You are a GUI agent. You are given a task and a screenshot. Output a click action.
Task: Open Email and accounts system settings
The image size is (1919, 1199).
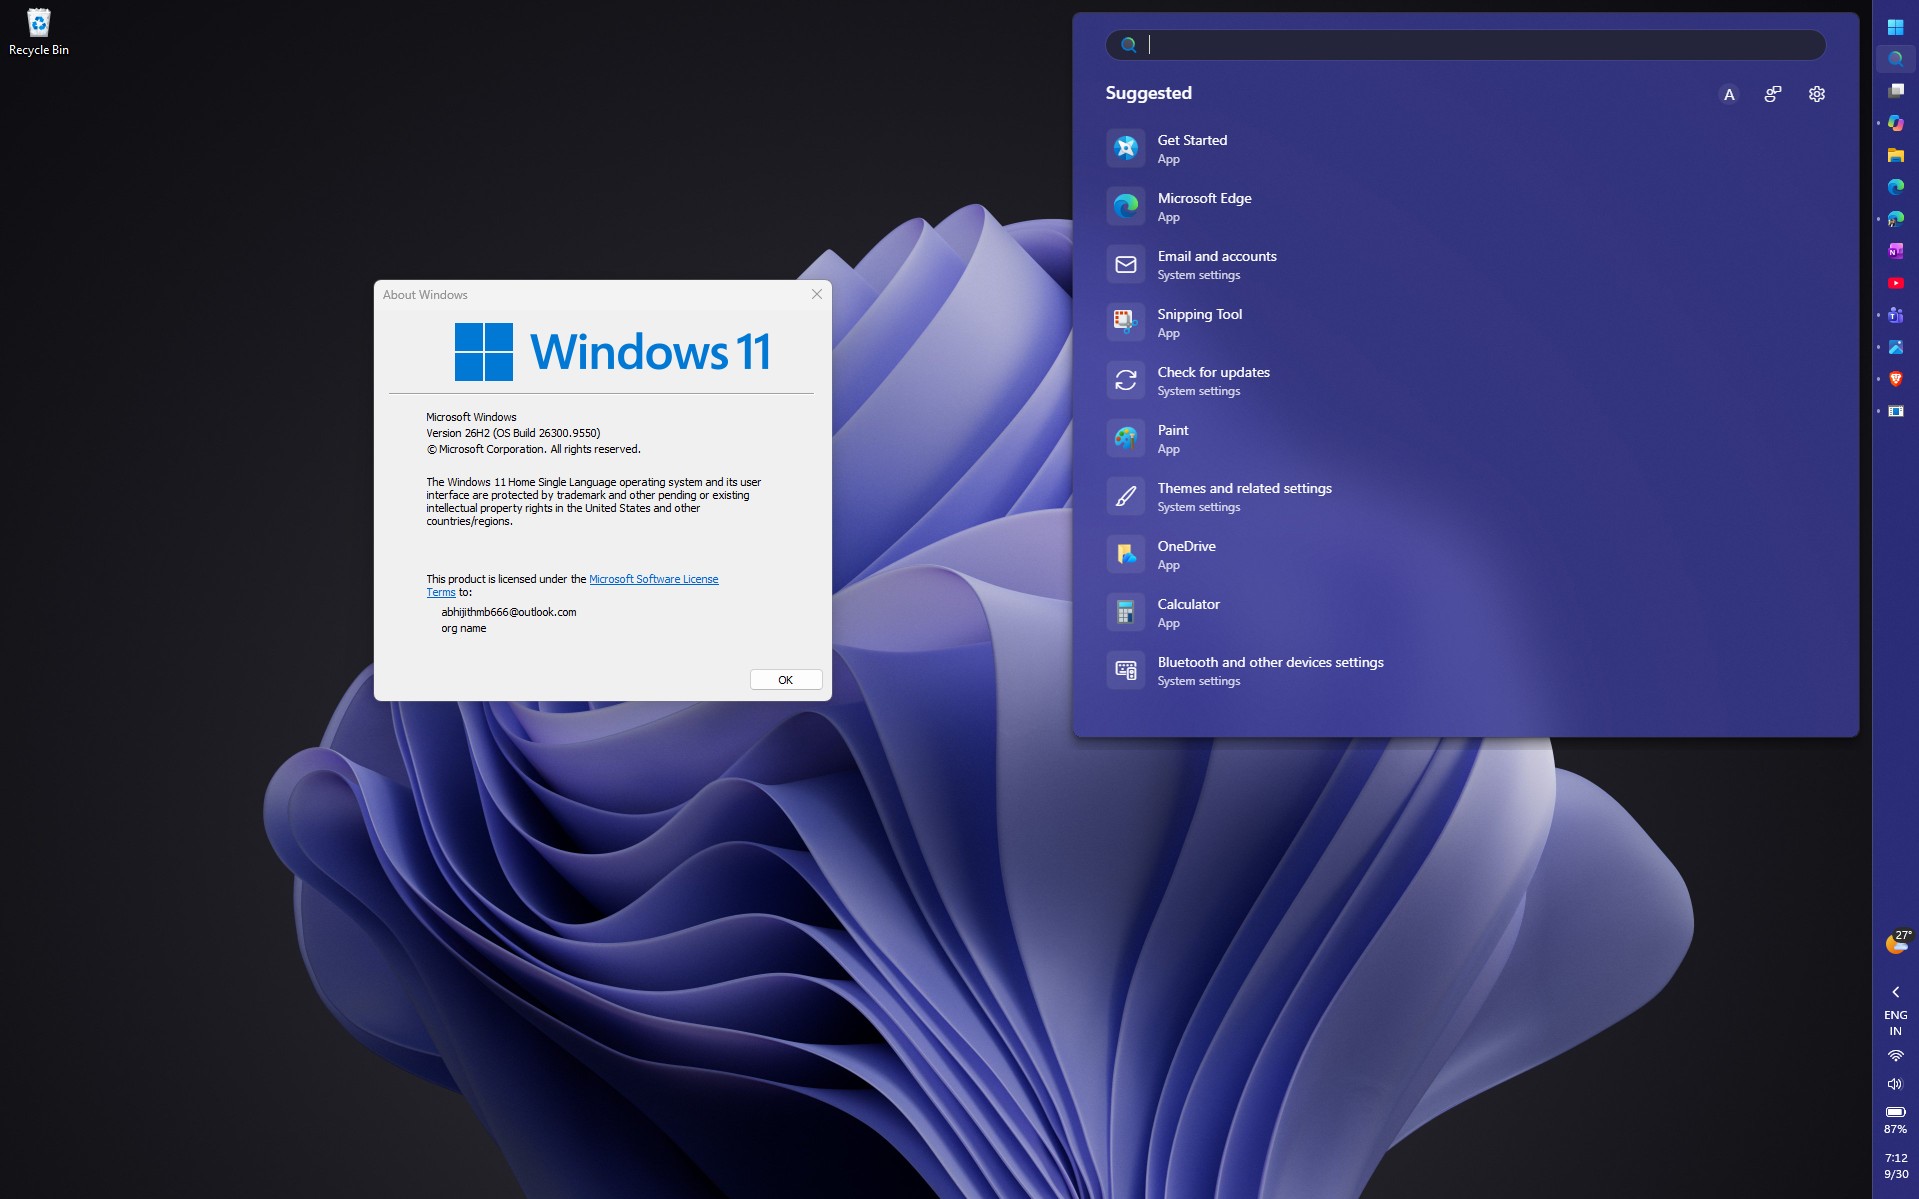1465,264
